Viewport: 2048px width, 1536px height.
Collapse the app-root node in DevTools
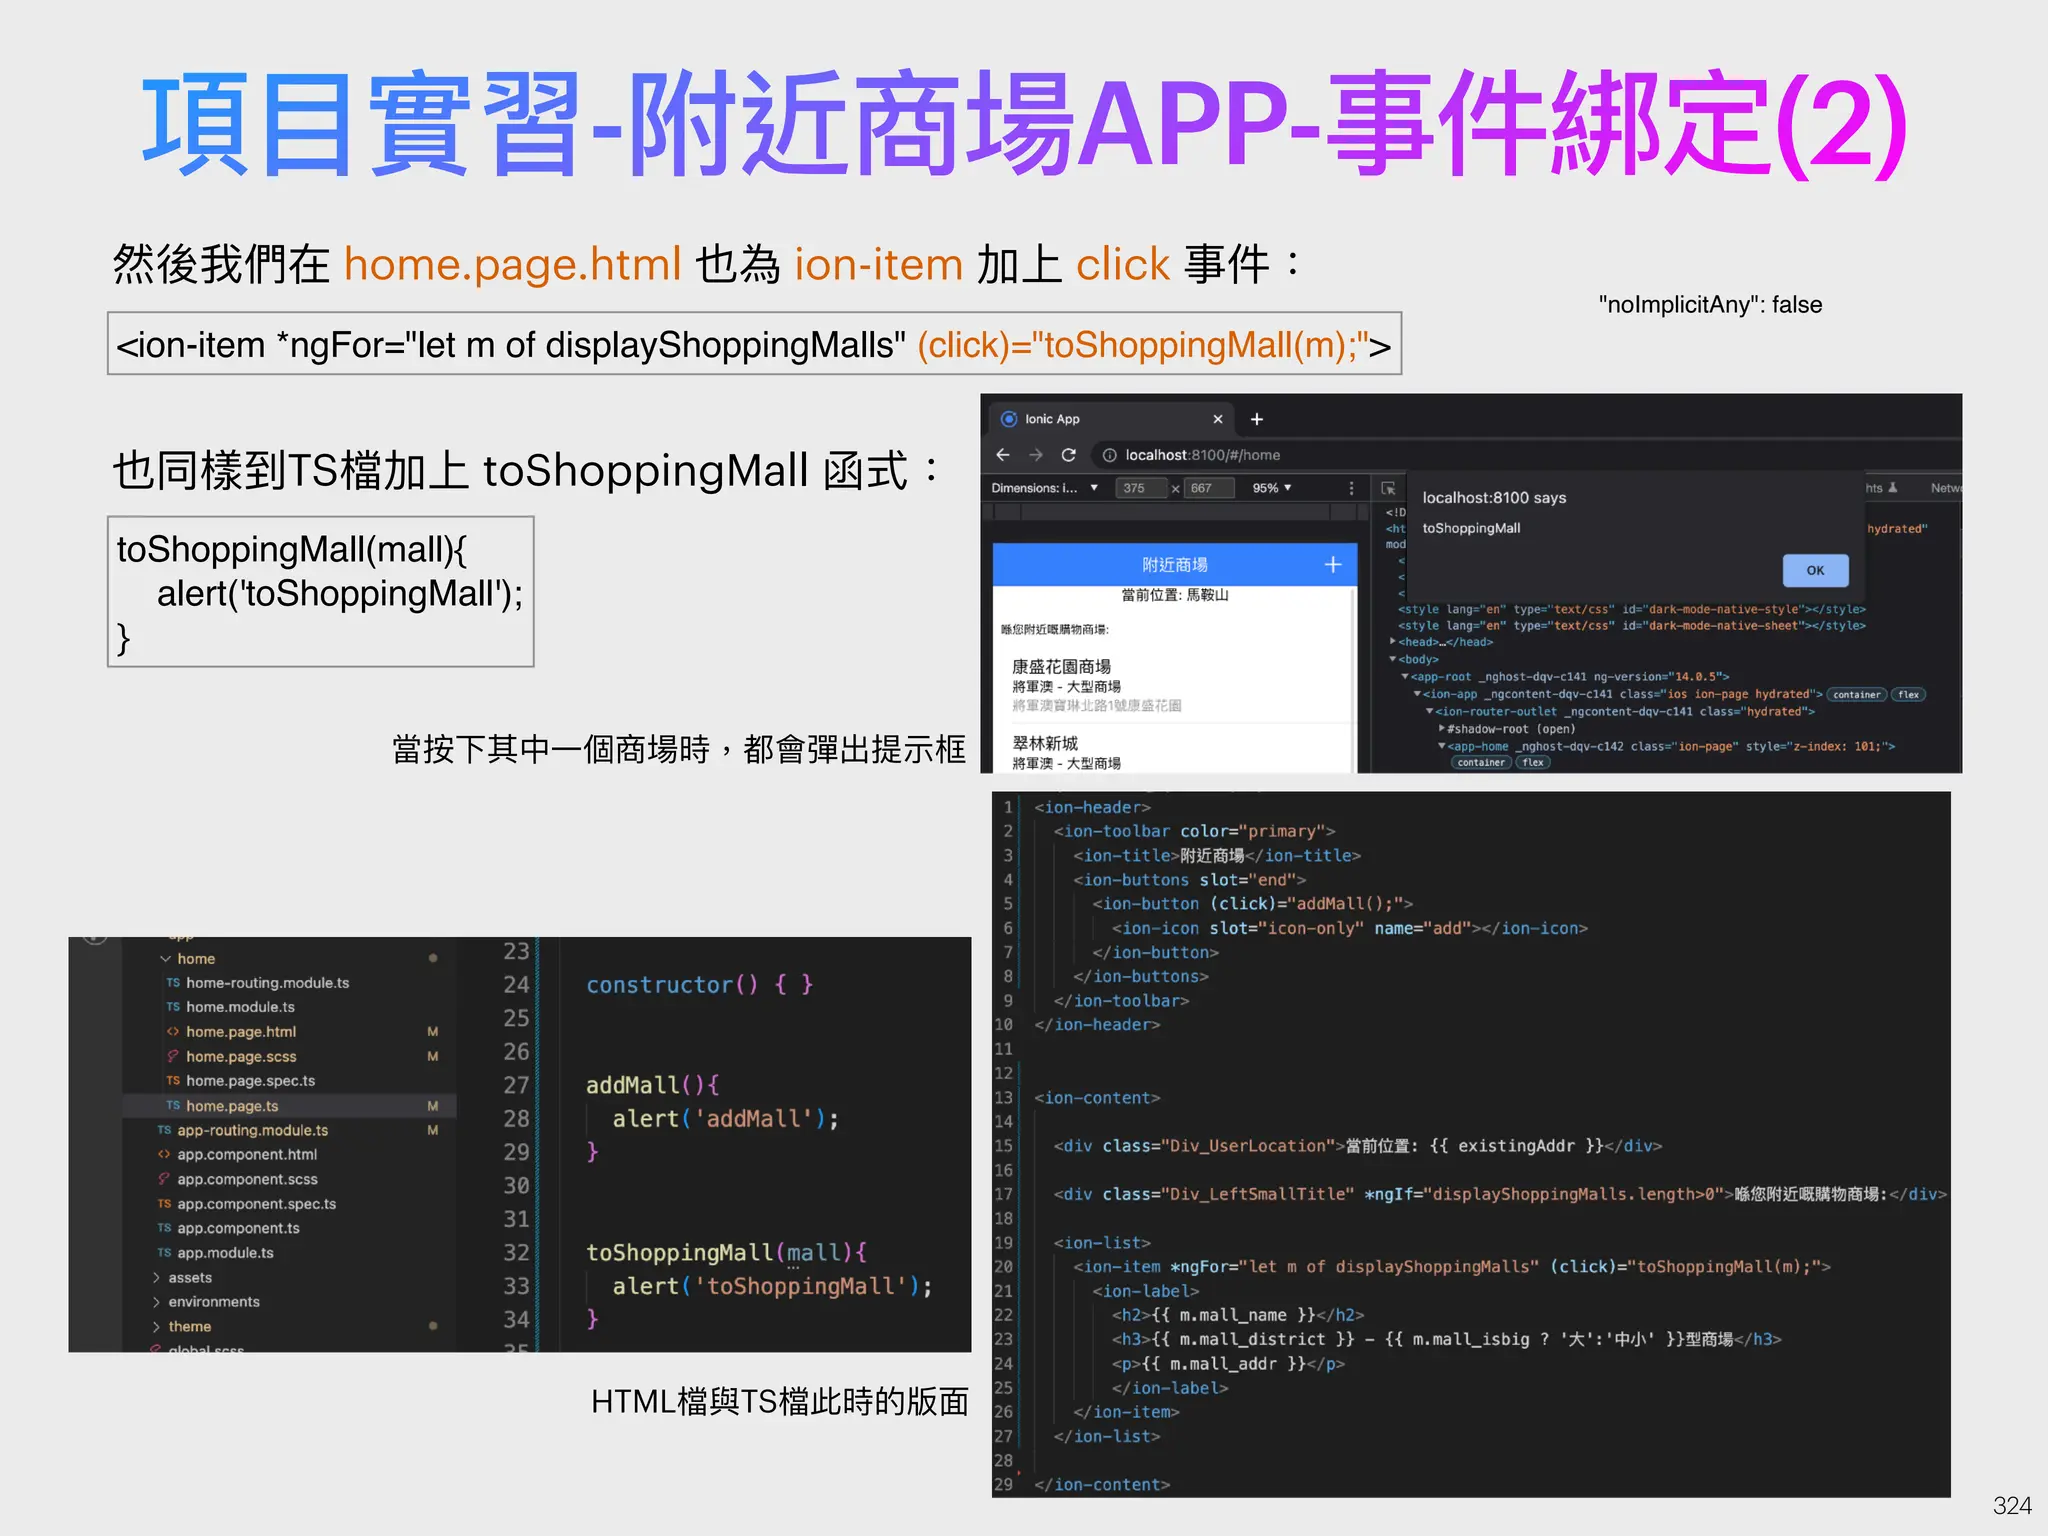(x=1405, y=677)
